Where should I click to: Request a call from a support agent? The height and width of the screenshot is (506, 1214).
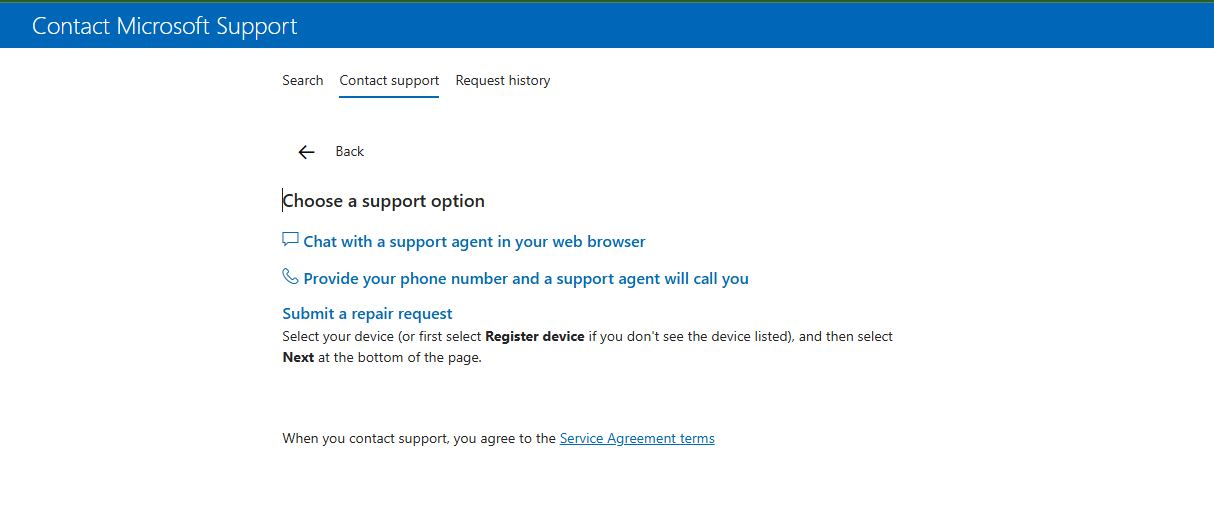coord(526,279)
